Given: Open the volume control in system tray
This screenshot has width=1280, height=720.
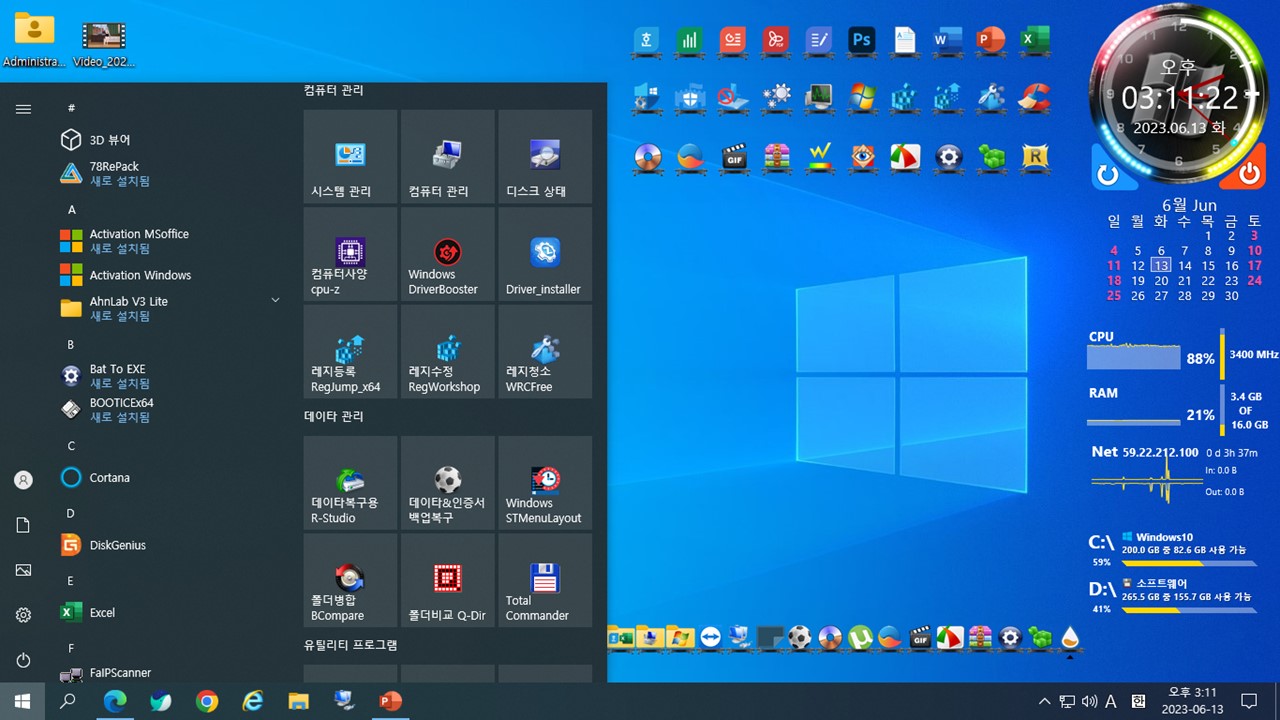Looking at the screenshot, I should pos(1089,701).
